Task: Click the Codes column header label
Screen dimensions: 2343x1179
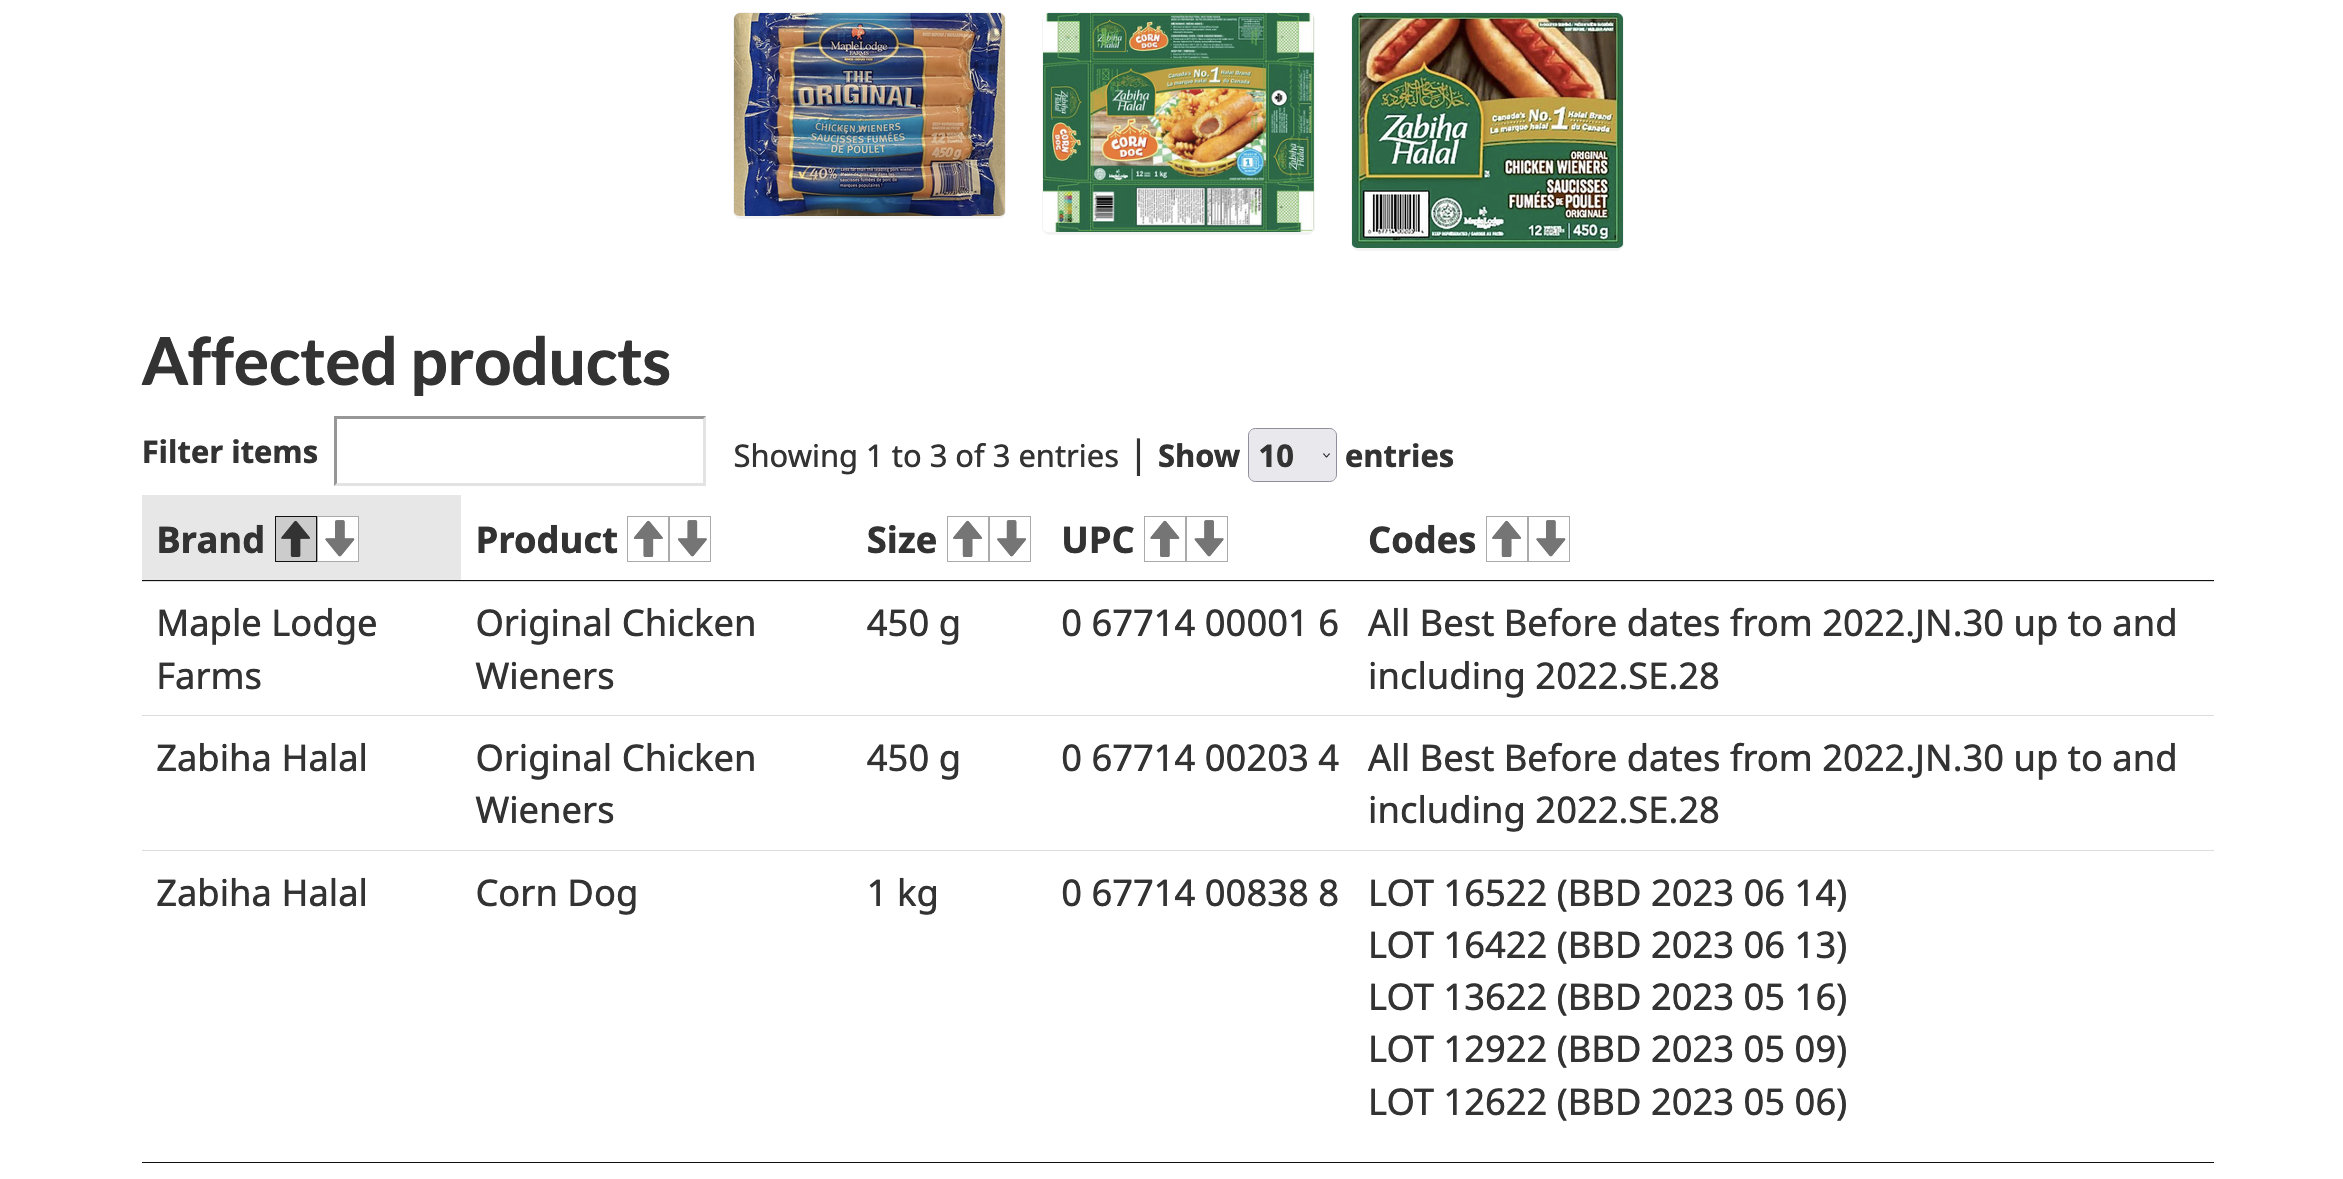Action: (1421, 540)
